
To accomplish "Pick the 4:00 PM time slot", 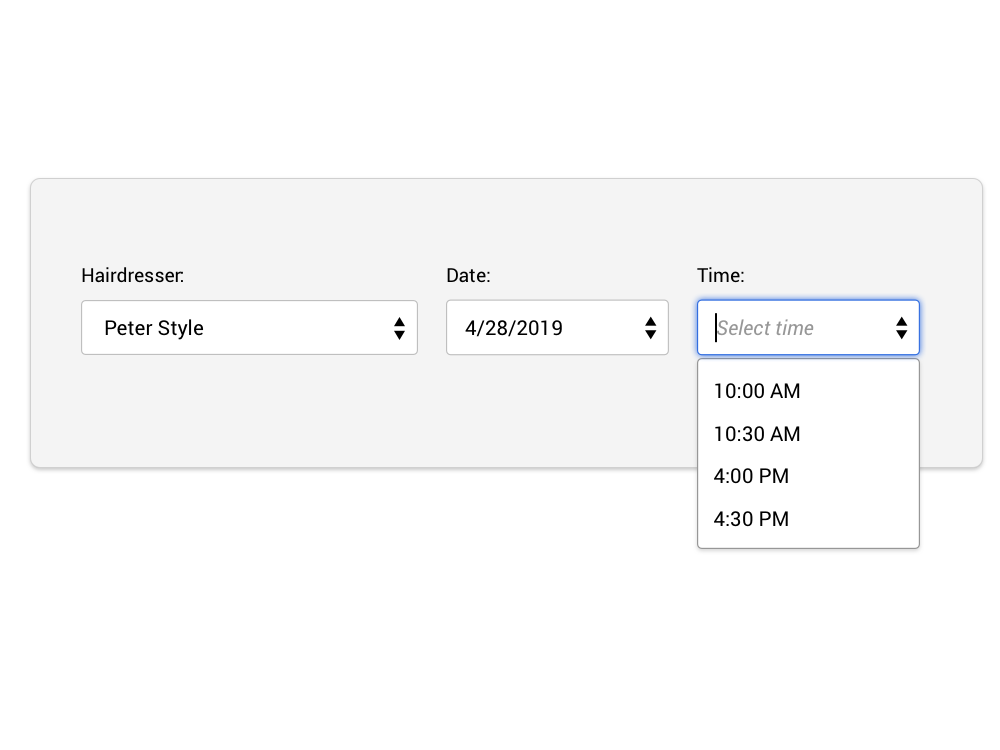I will click(x=751, y=476).
